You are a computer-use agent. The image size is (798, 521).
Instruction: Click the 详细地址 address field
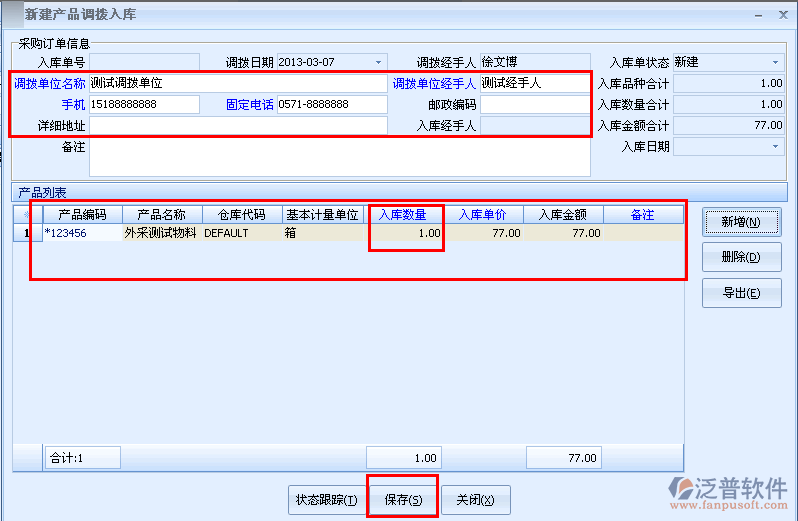[x=237, y=125]
